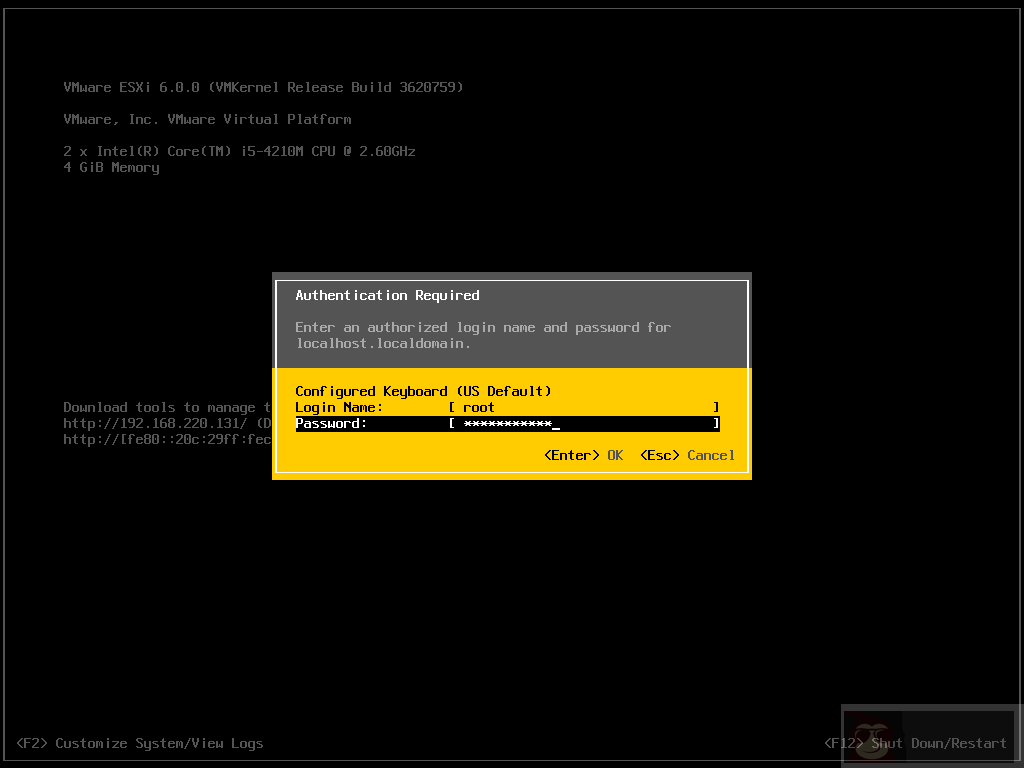Click the root username text

[x=478, y=407]
